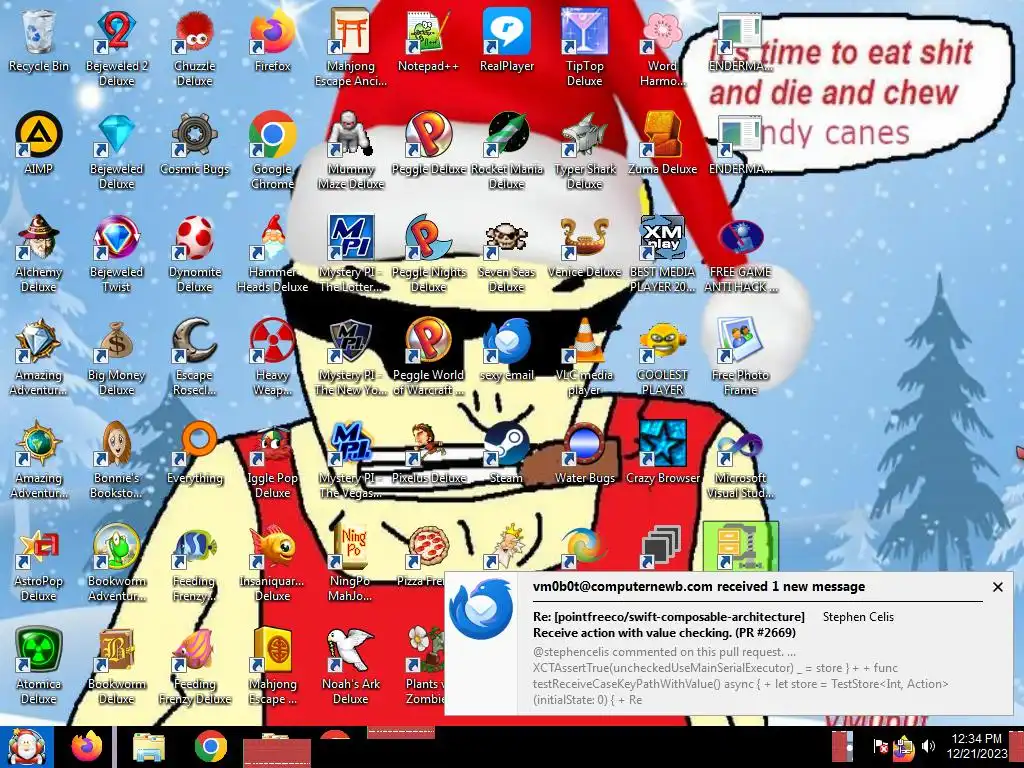The height and width of the screenshot is (768, 1024).
Task: Launch Pixelus Deluxe shortcut
Action: click(x=428, y=453)
